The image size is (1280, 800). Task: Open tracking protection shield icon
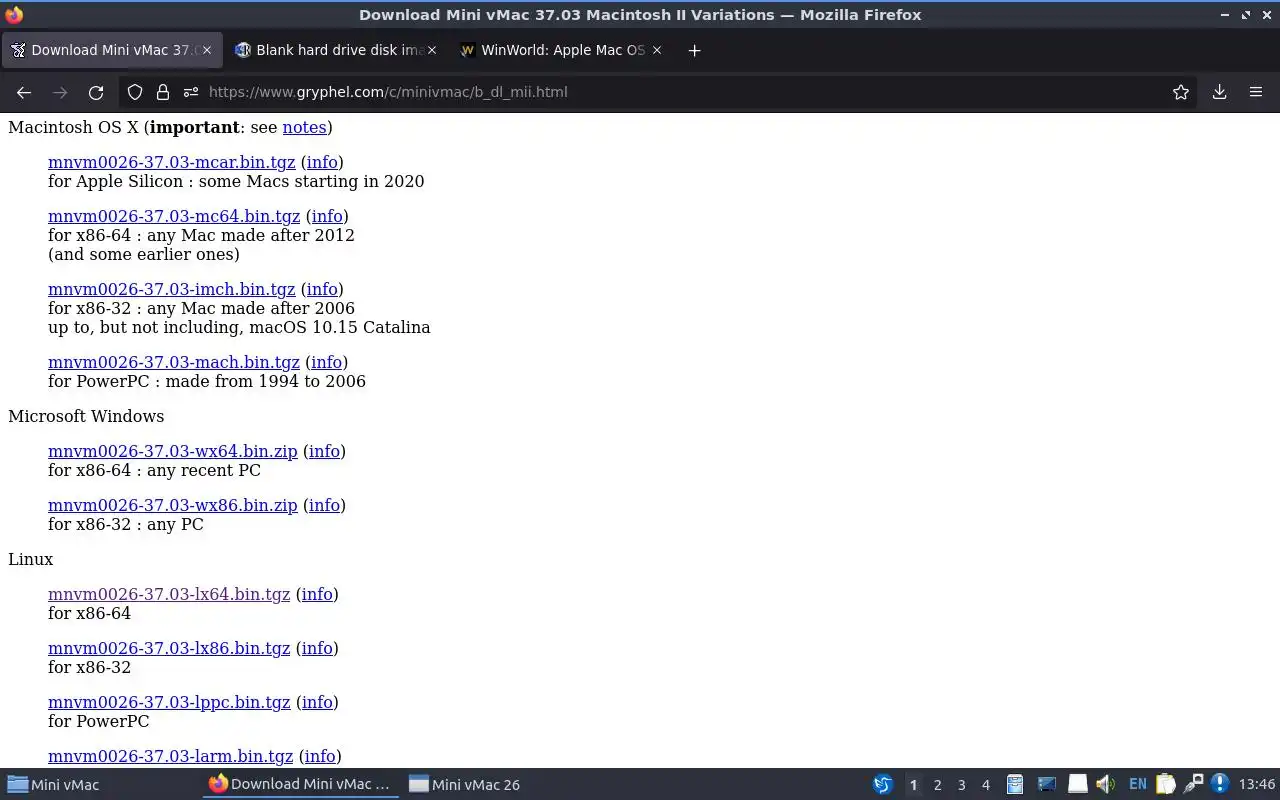point(135,92)
